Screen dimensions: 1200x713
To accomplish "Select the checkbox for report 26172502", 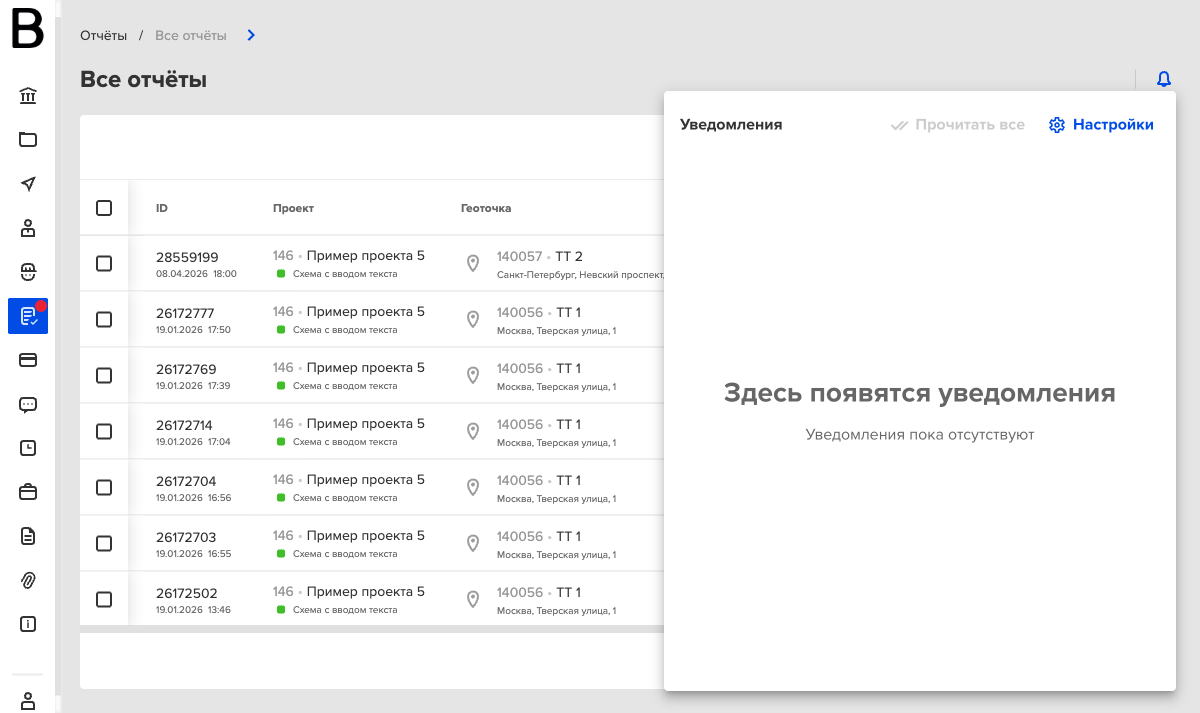I will pos(104,600).
